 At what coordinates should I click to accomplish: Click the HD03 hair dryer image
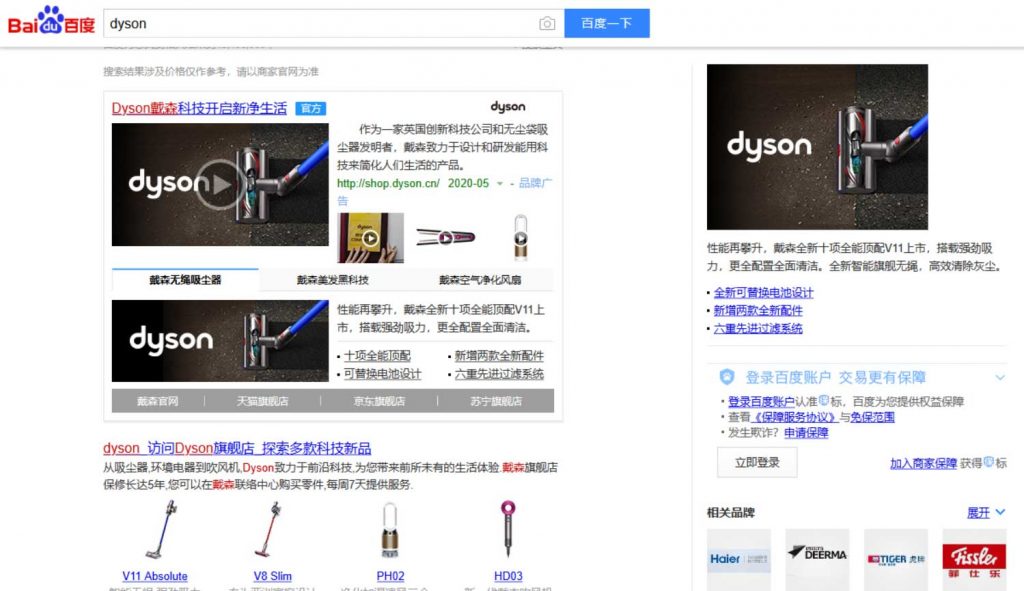click(x=508, y=530)
